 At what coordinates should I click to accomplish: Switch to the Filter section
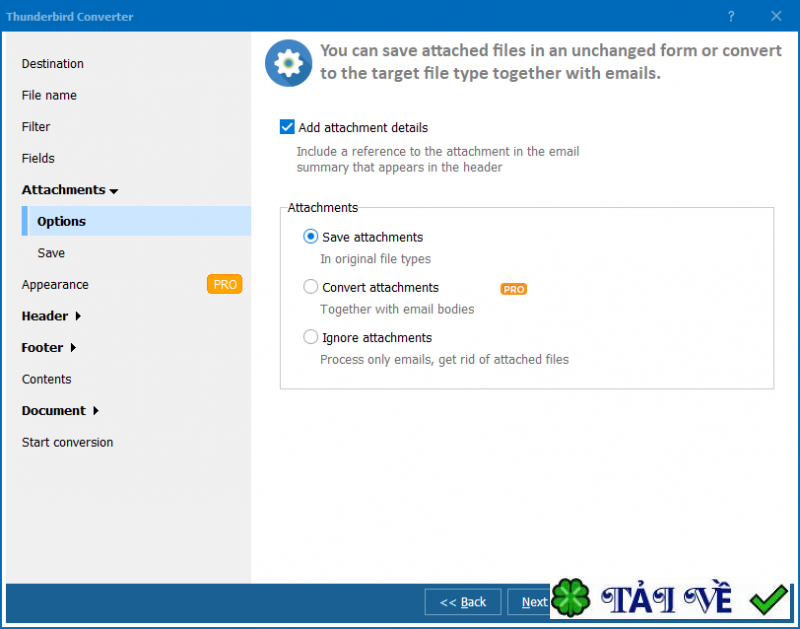coord(35,126)
